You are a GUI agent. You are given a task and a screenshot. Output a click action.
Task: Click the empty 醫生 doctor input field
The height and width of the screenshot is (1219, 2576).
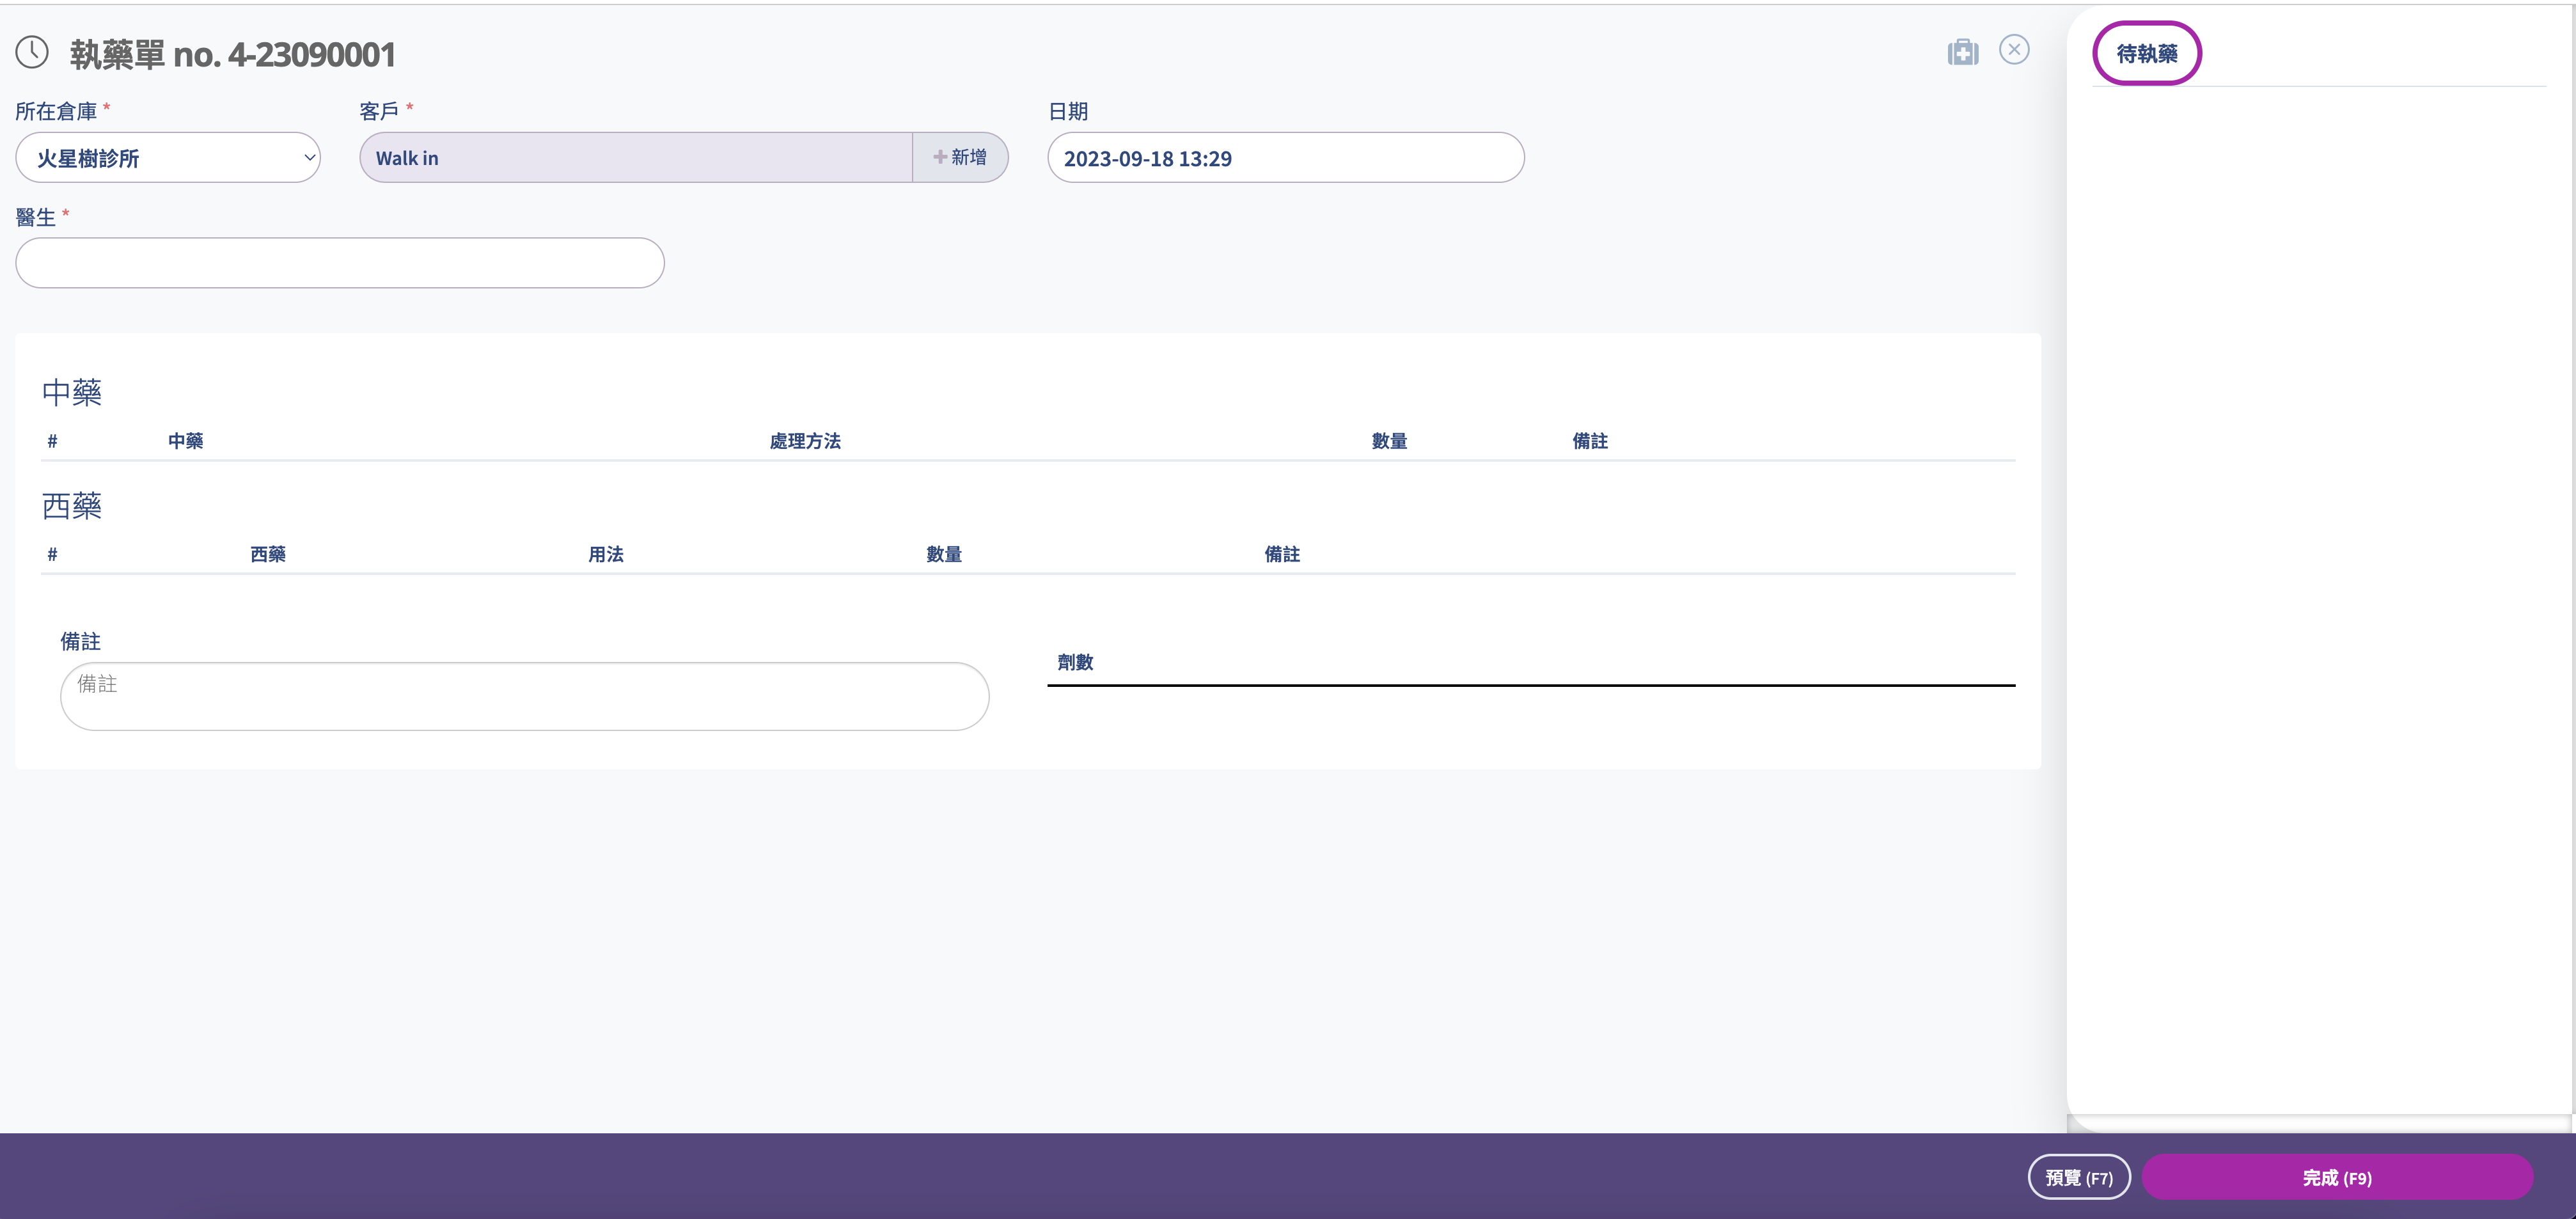pos(339,262)
